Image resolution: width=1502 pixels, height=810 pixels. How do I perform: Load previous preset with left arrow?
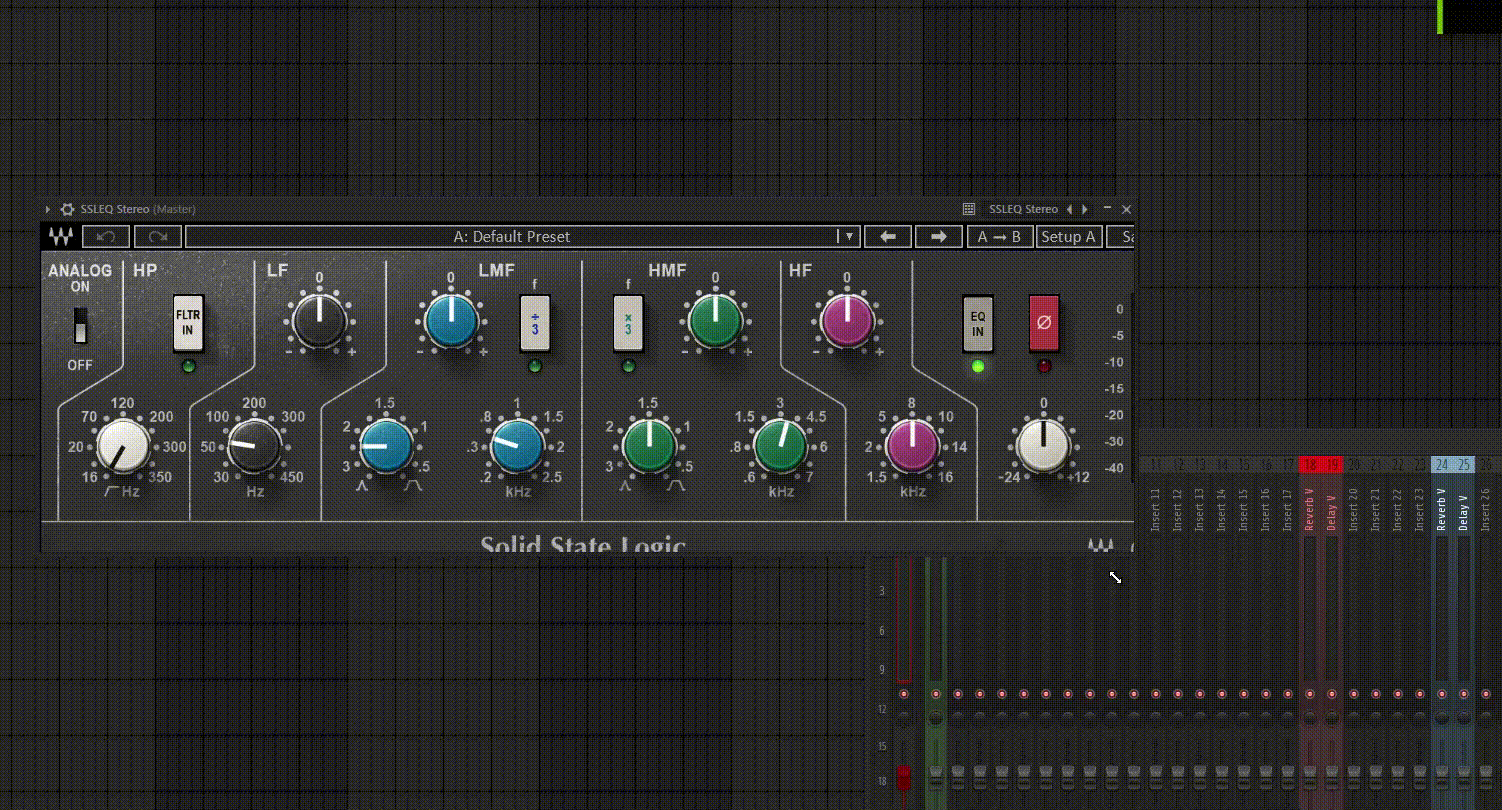click(x=887, y=237)
